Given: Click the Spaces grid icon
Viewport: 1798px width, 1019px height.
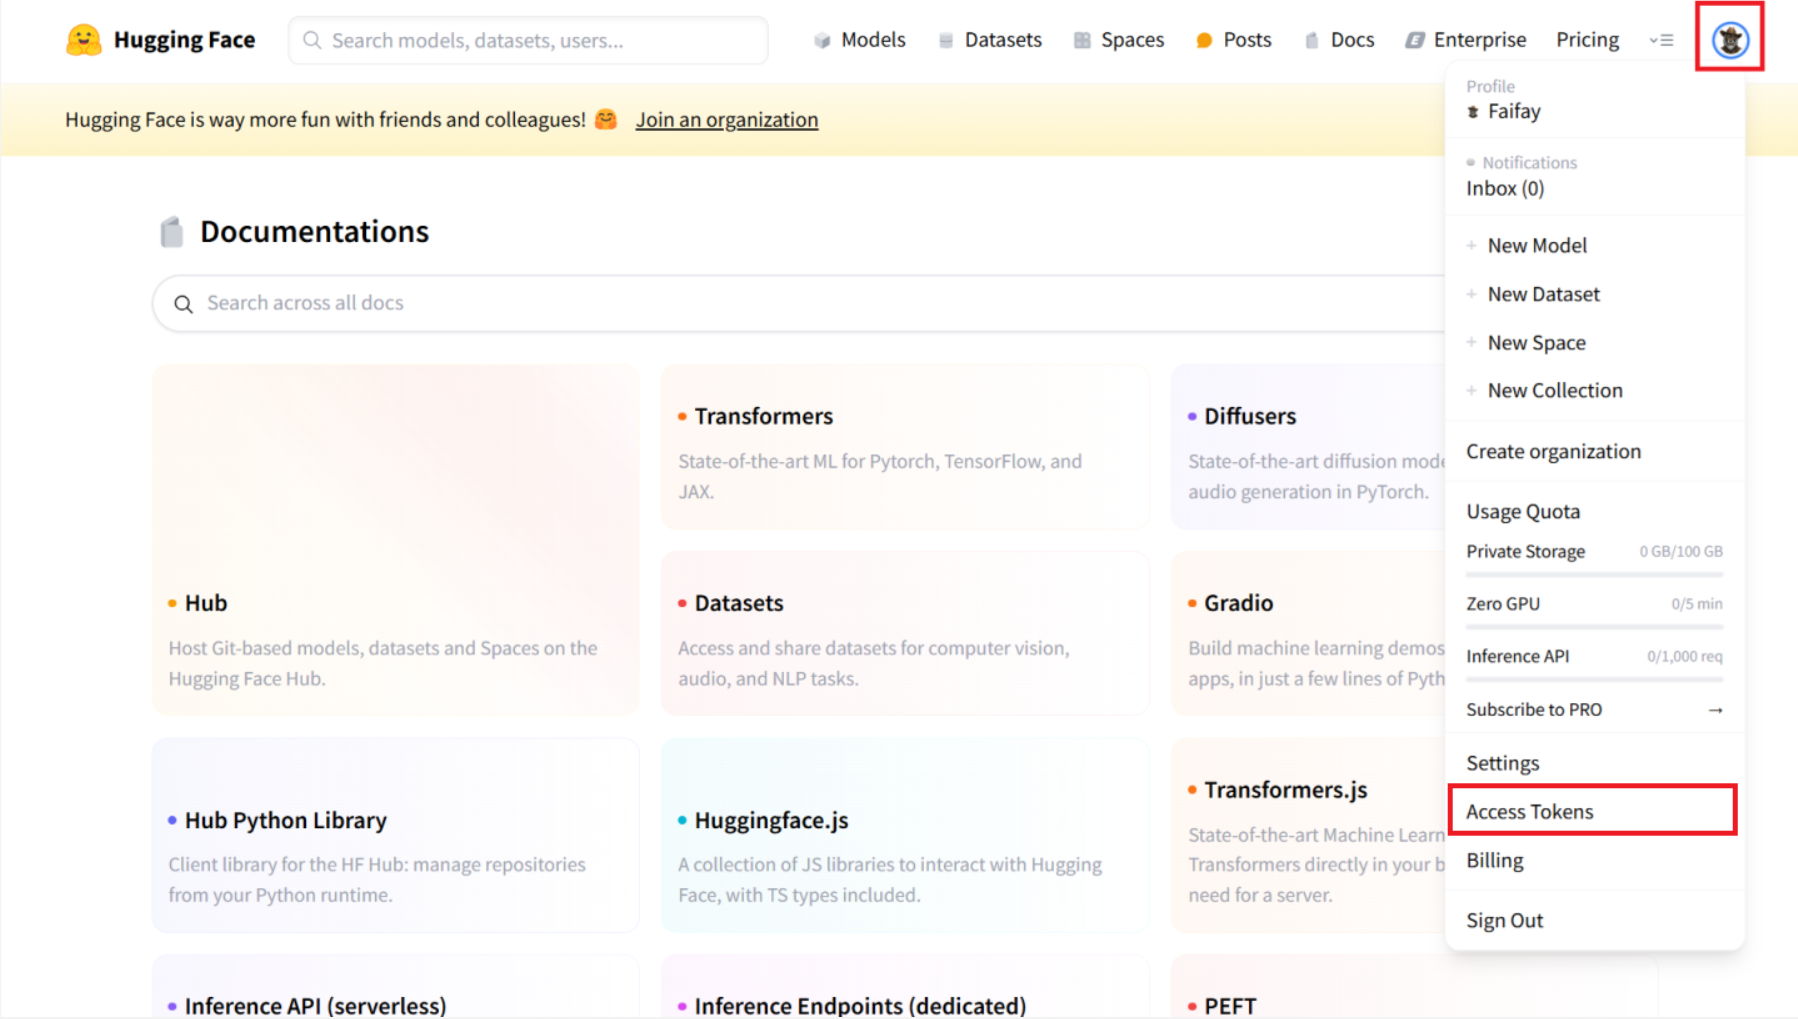Looking at the screenshot, I should (x=1082, y=40).
